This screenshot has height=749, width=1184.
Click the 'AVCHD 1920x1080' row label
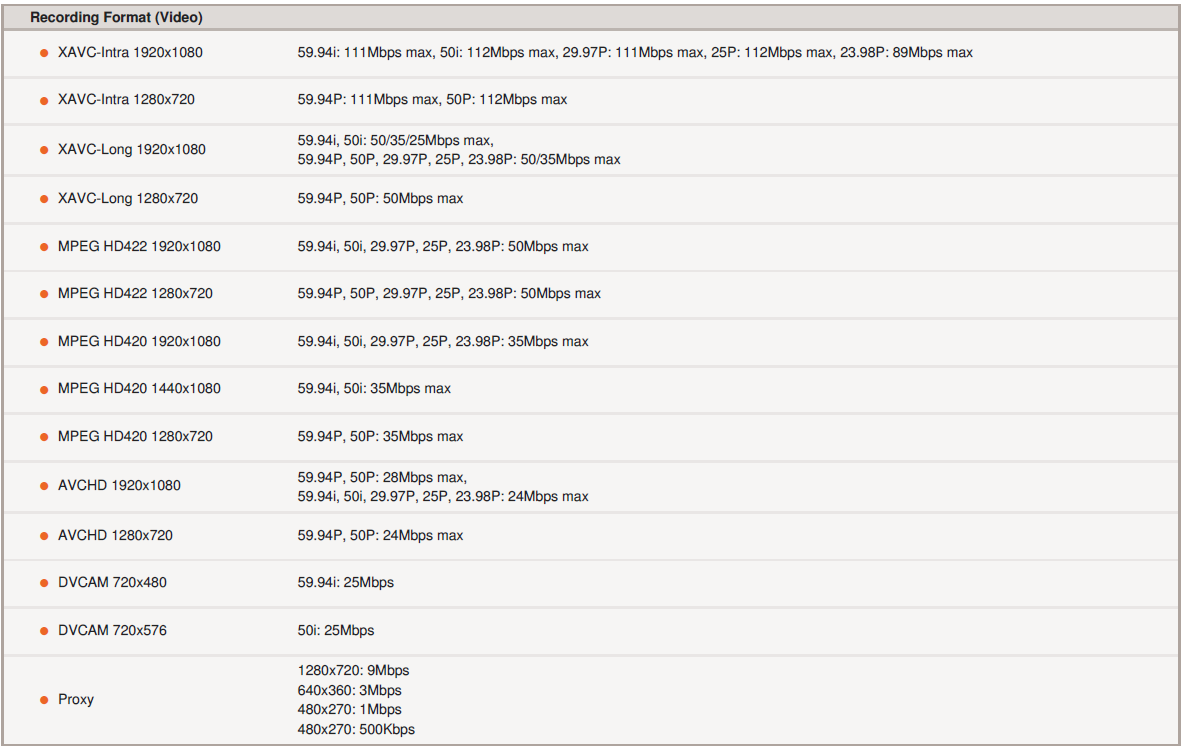point(119,485)
